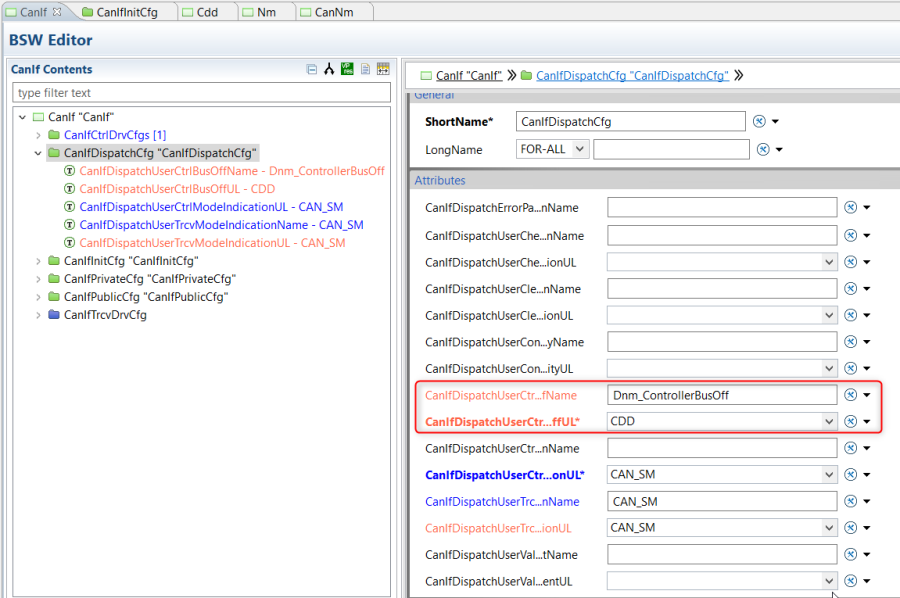900x598 pixels.
Task: Click round icon on CanIfDispatchUserTrc...ionUL row
Action: tap(851, 527)
